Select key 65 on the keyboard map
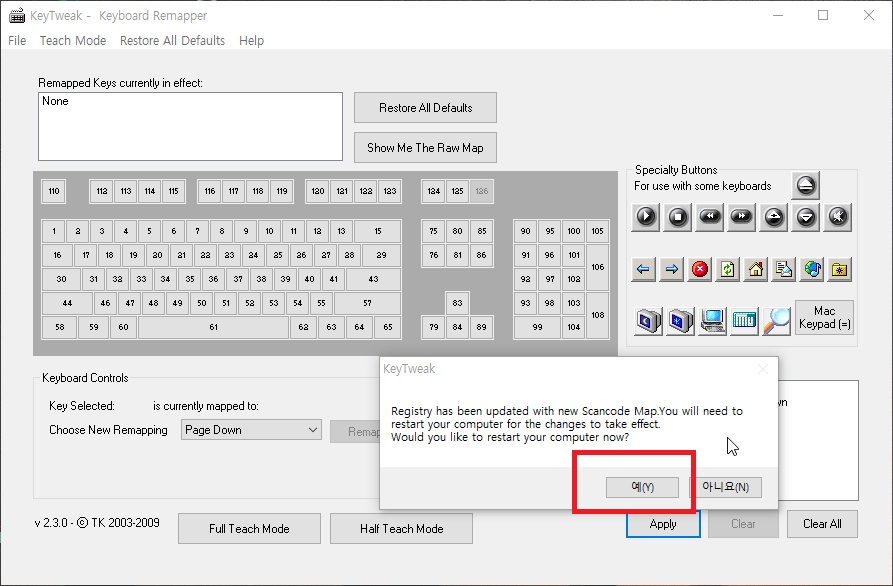Viewport: 893px width, 586px height. (388, 327)
